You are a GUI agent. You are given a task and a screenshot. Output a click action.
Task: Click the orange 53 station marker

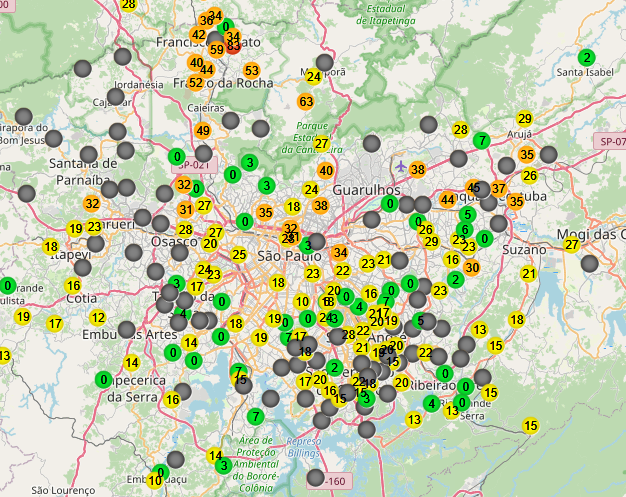click(251, 71)
